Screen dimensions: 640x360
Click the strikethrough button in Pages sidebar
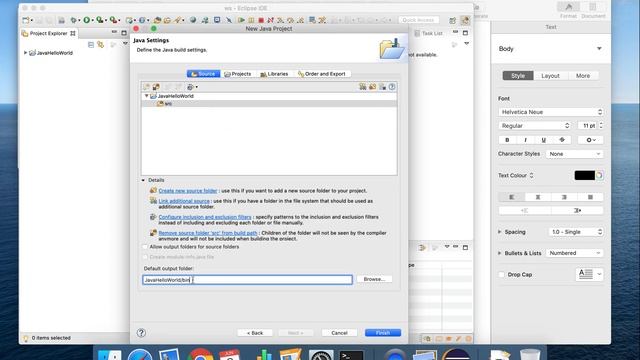coord(562,140)
